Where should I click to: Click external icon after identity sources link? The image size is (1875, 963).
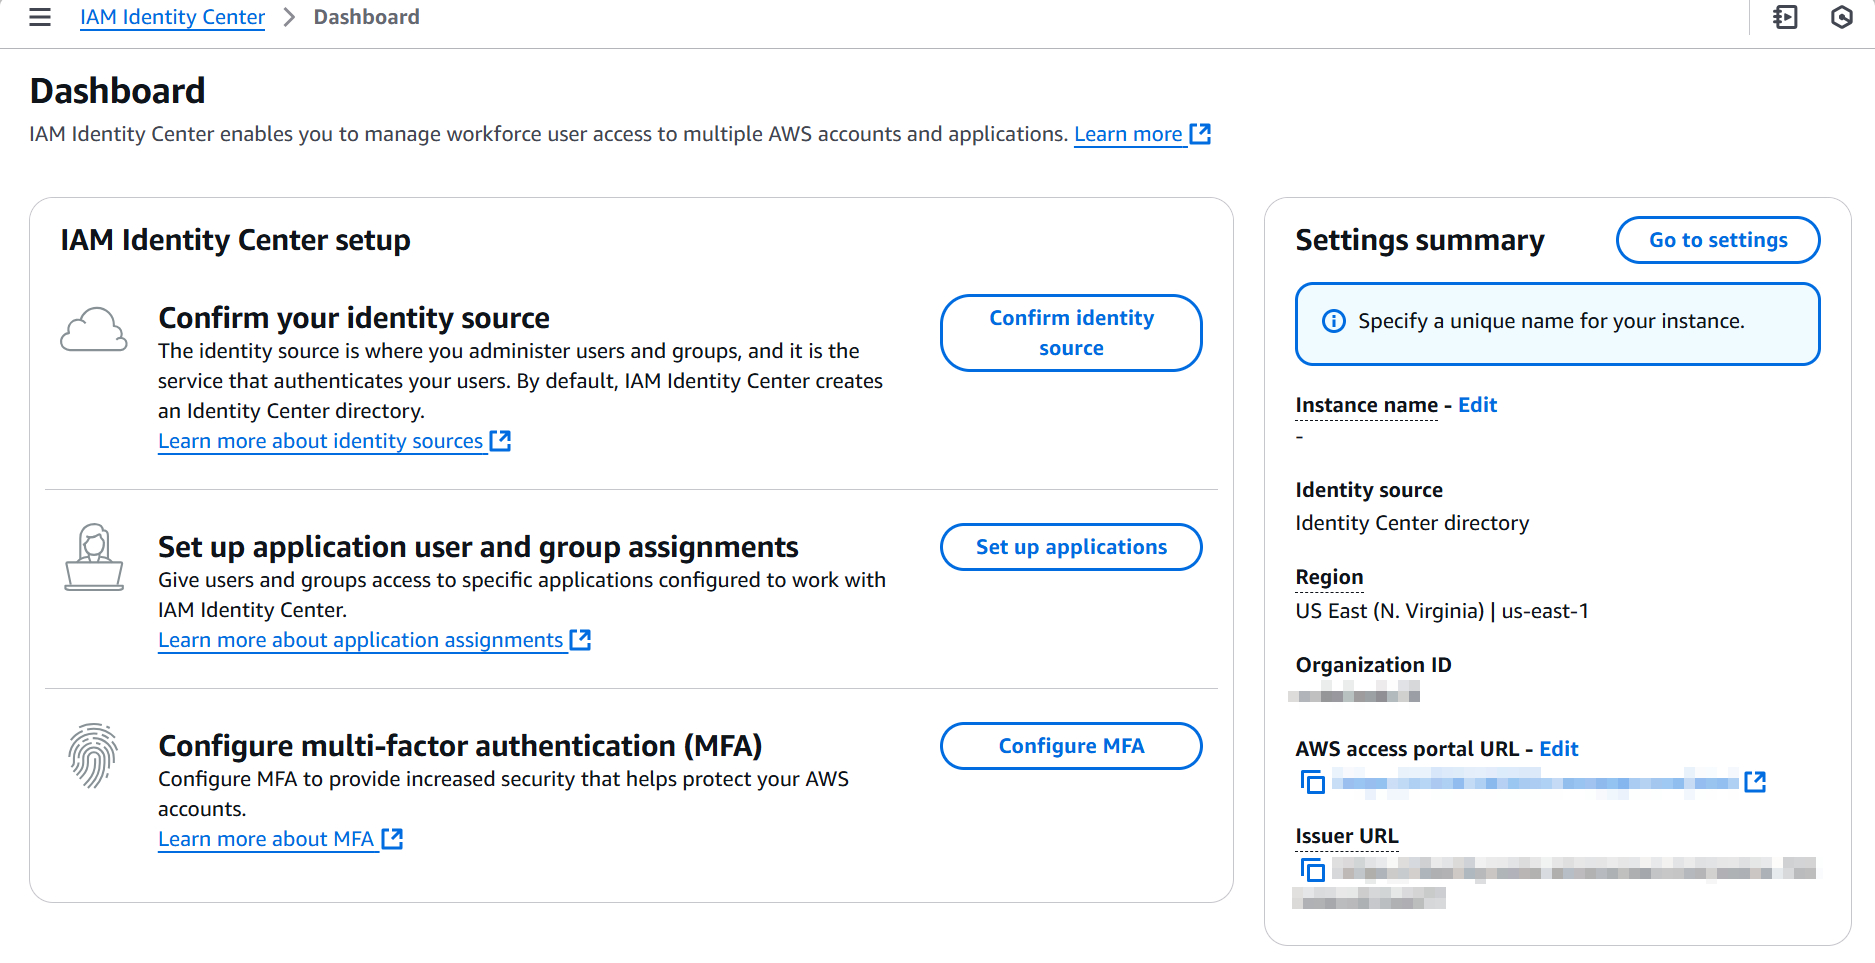coord(500,441)
